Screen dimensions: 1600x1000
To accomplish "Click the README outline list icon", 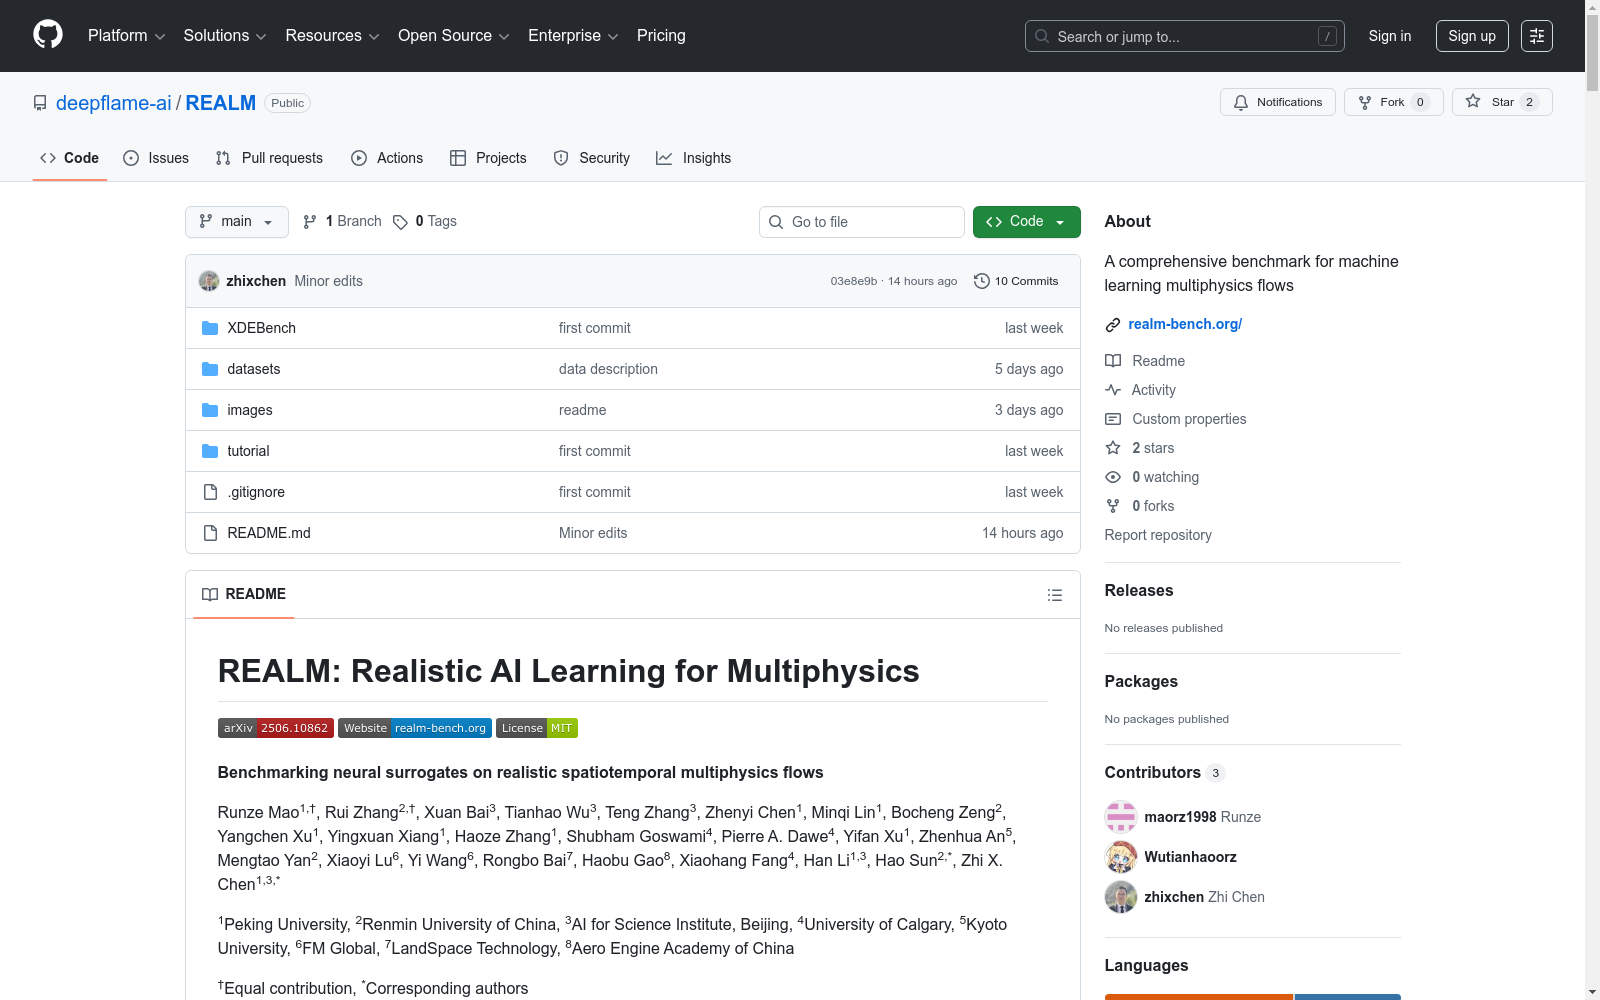I will (1054, 595).
